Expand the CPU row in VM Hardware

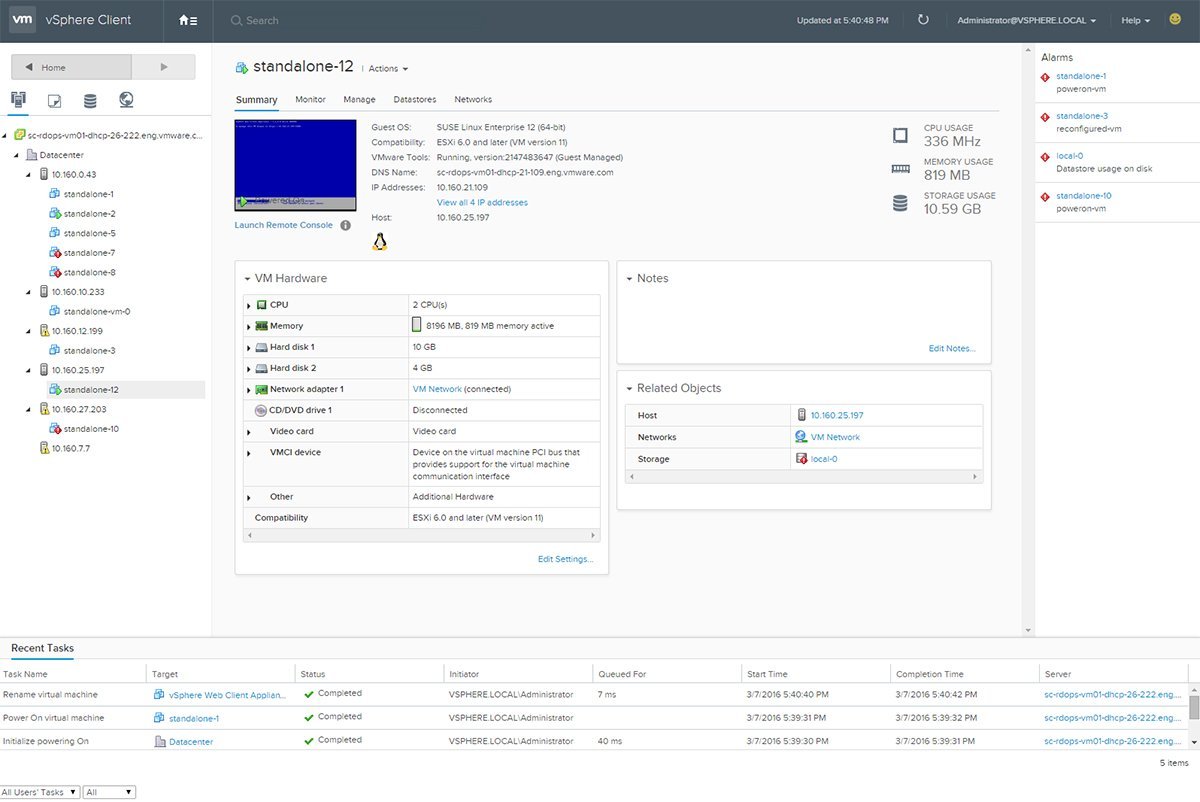[249, 305]
